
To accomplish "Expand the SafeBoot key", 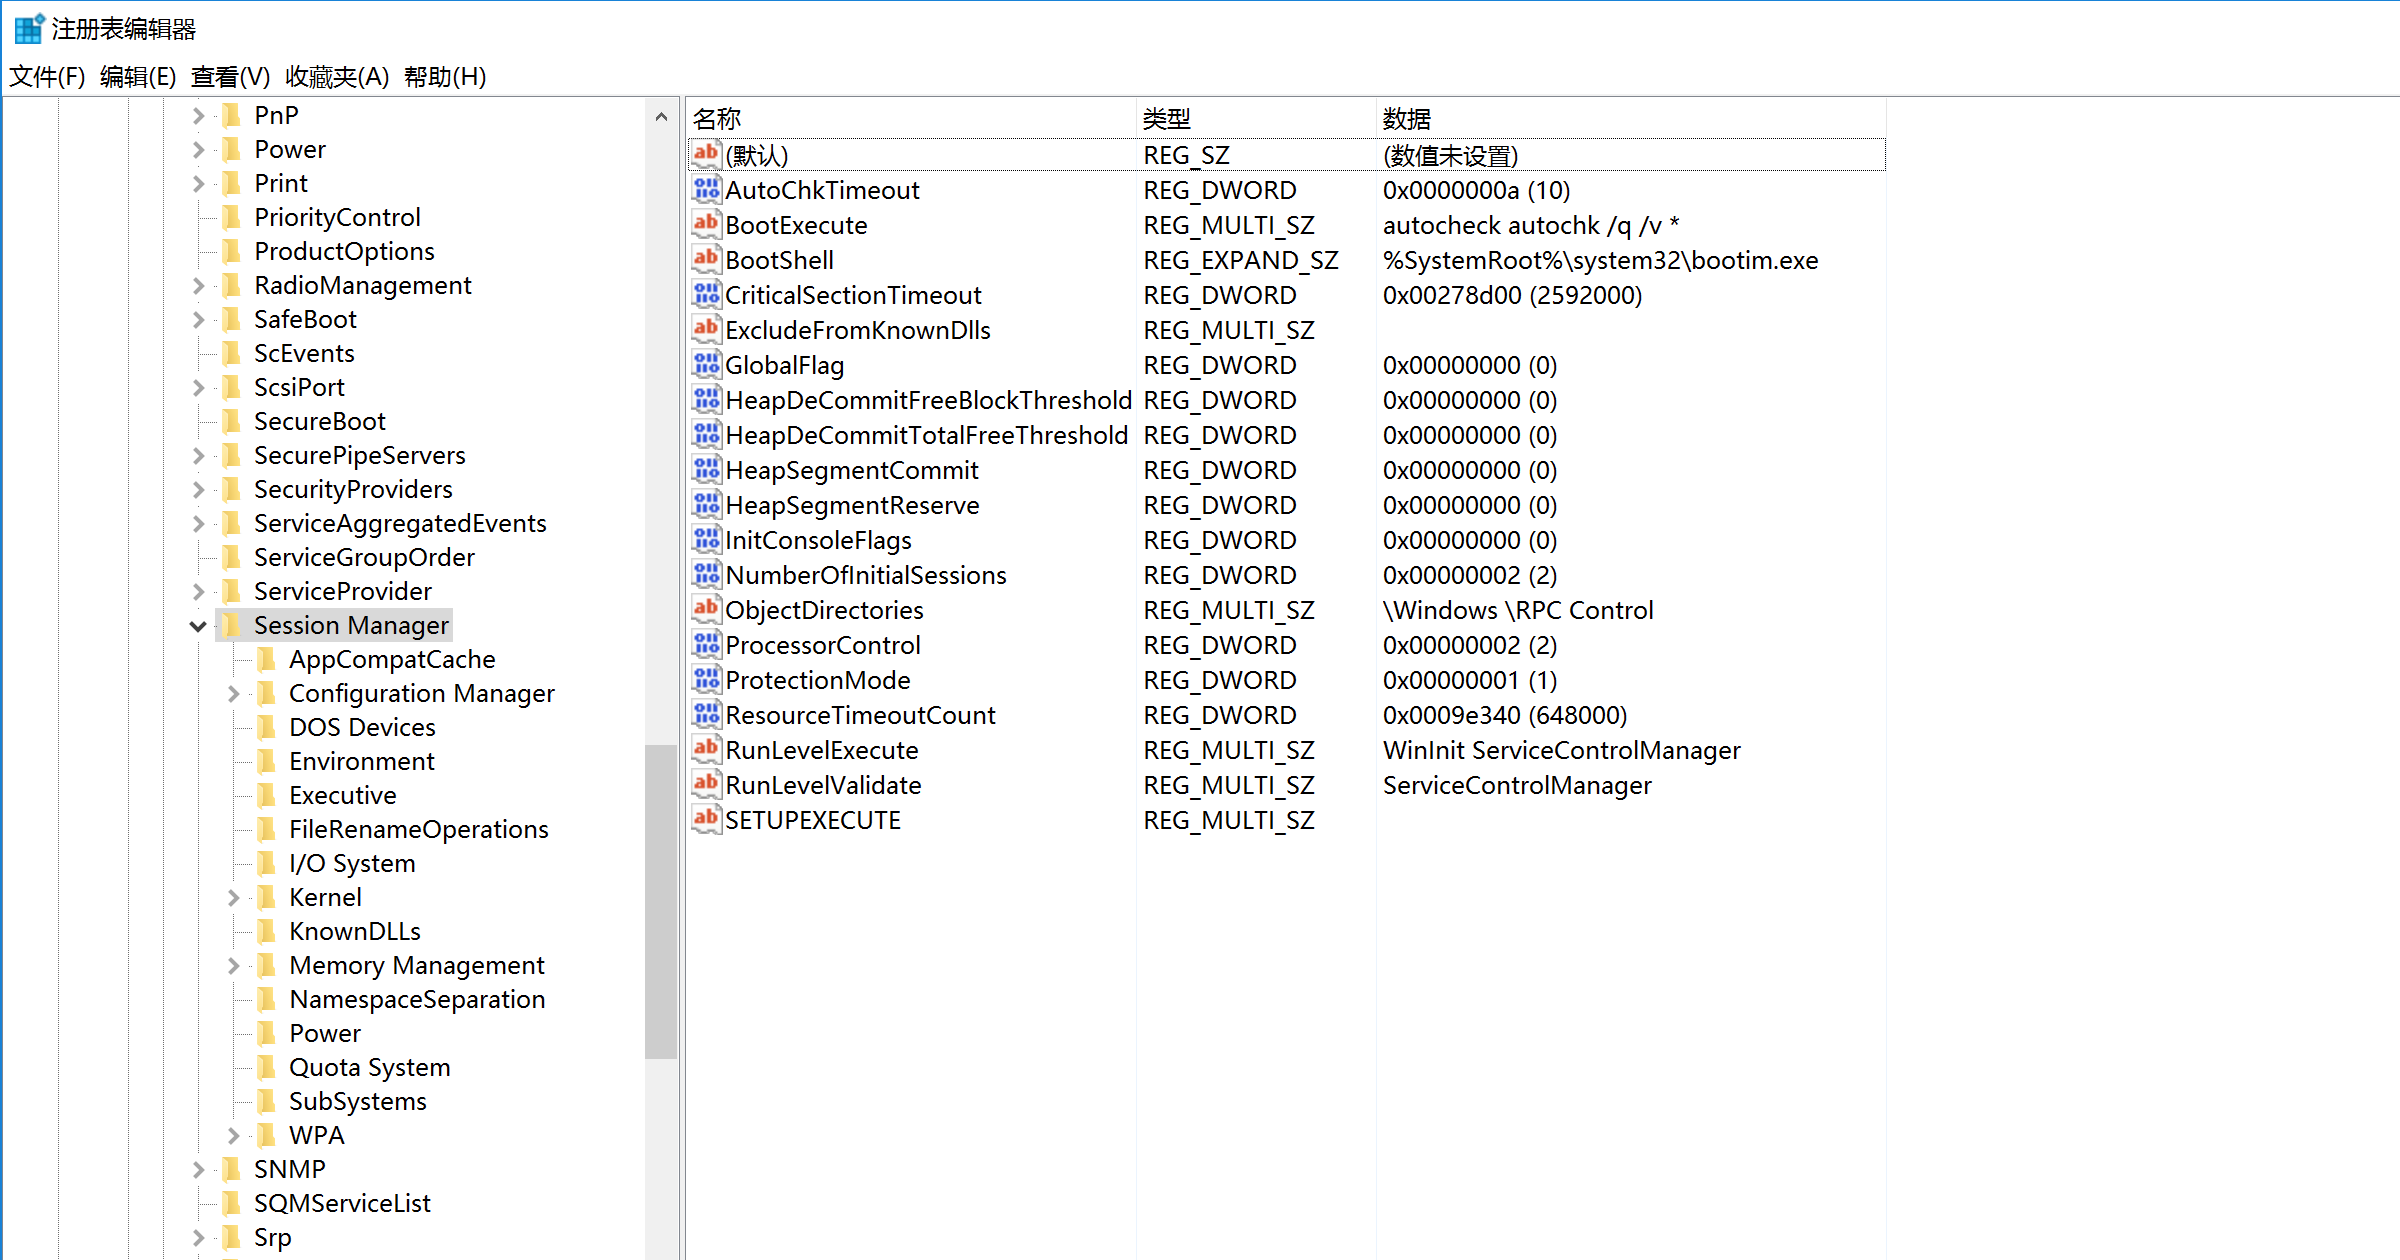I will point(198,319).
